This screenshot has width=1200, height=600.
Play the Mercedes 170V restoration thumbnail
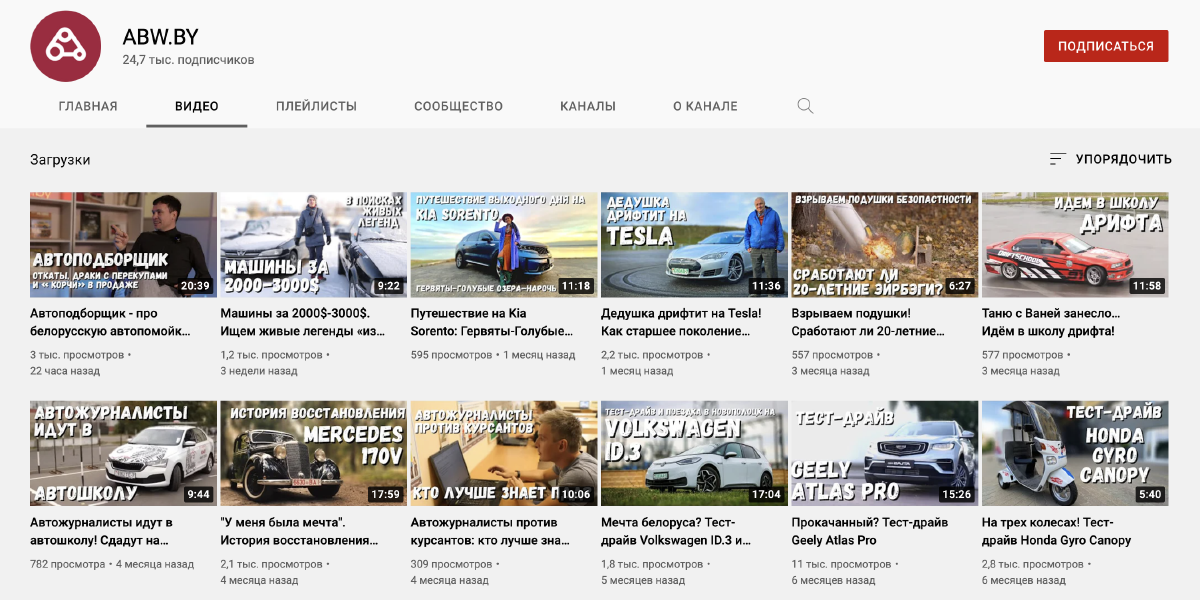(314, 454)
